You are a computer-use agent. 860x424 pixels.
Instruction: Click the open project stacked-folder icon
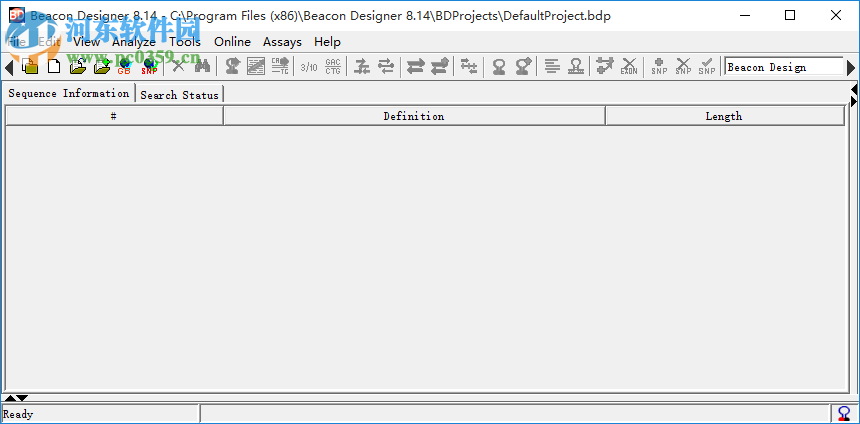coord(30,66)
